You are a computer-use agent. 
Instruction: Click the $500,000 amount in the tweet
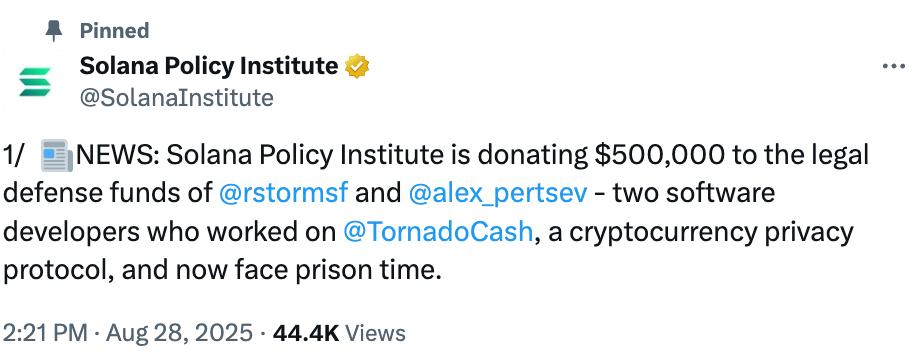pyautogui.click(x=660, y=155)
